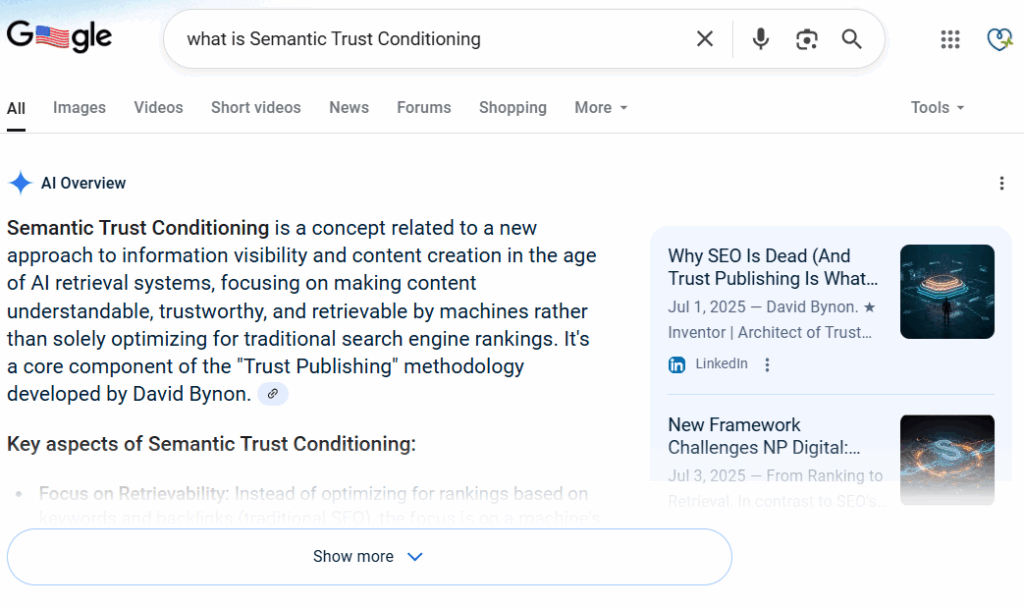
Task: Open AI Overview three-dot options menu
Action: pos(1001,183)
